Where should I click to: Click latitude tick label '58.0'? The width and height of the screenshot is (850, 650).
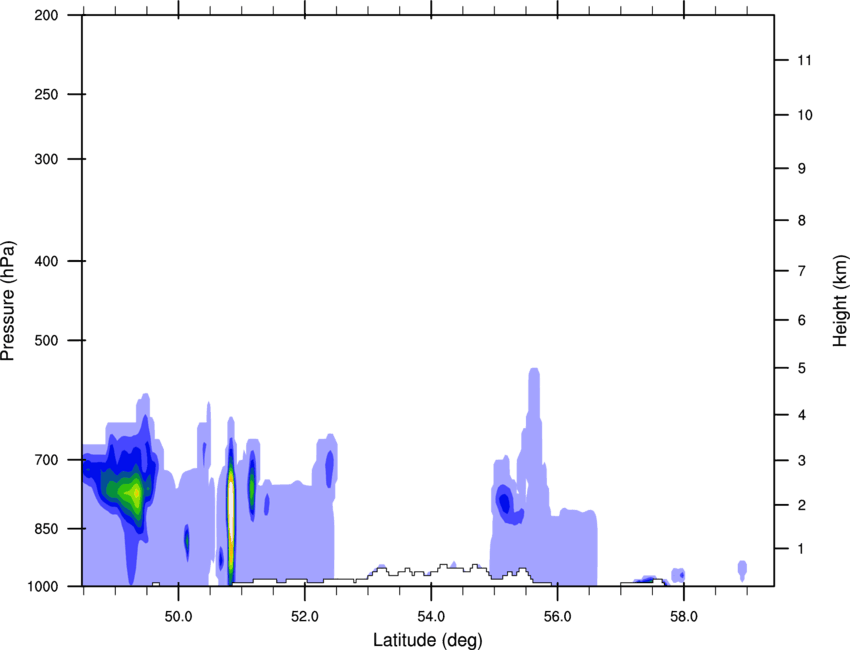coord(684,617)
